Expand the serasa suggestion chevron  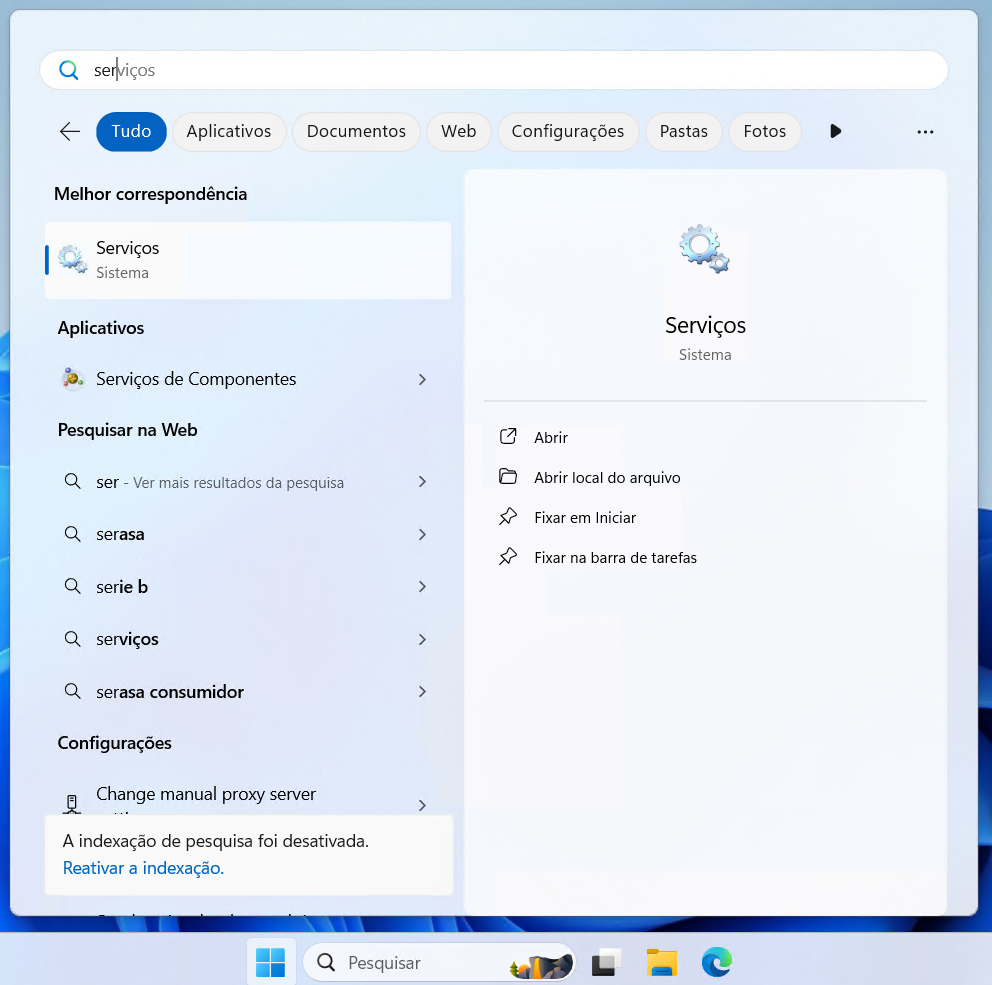coord(423,535)
